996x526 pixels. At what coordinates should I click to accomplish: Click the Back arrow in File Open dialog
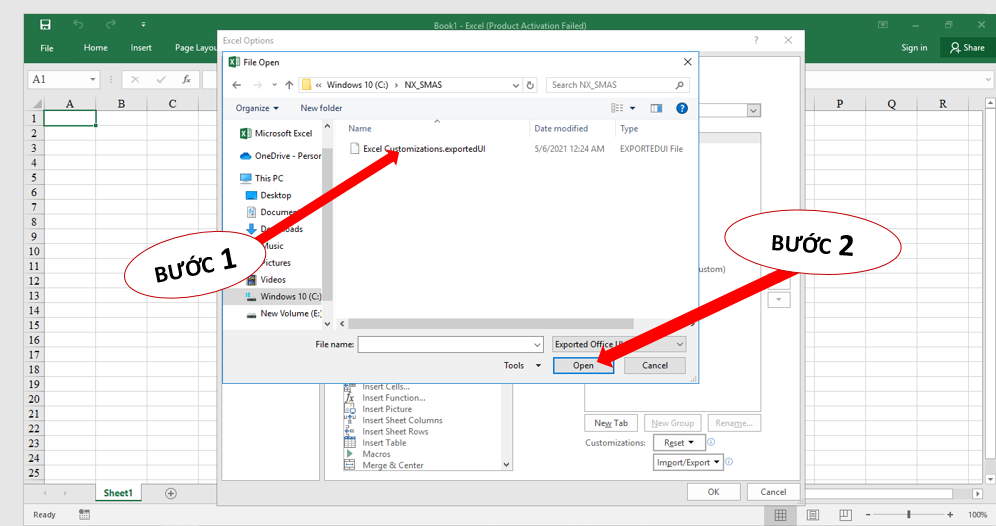point(237,85)
